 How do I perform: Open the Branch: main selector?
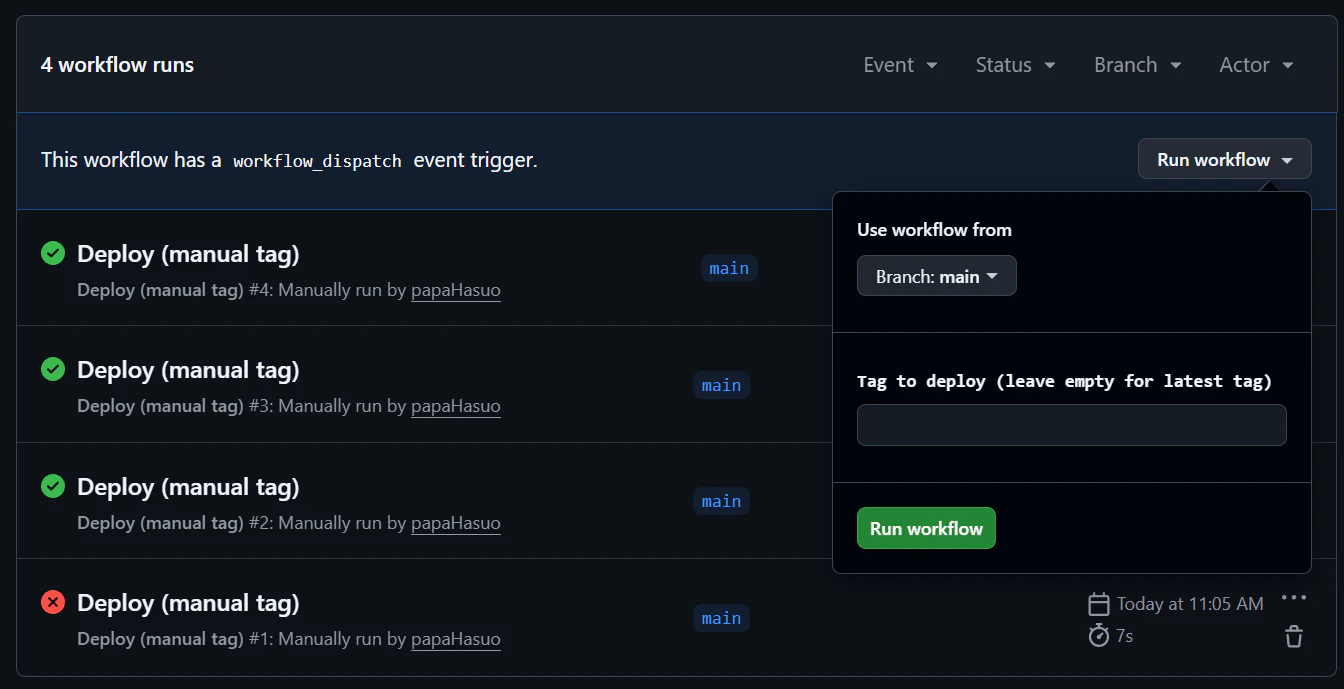[x=937, y=276]
